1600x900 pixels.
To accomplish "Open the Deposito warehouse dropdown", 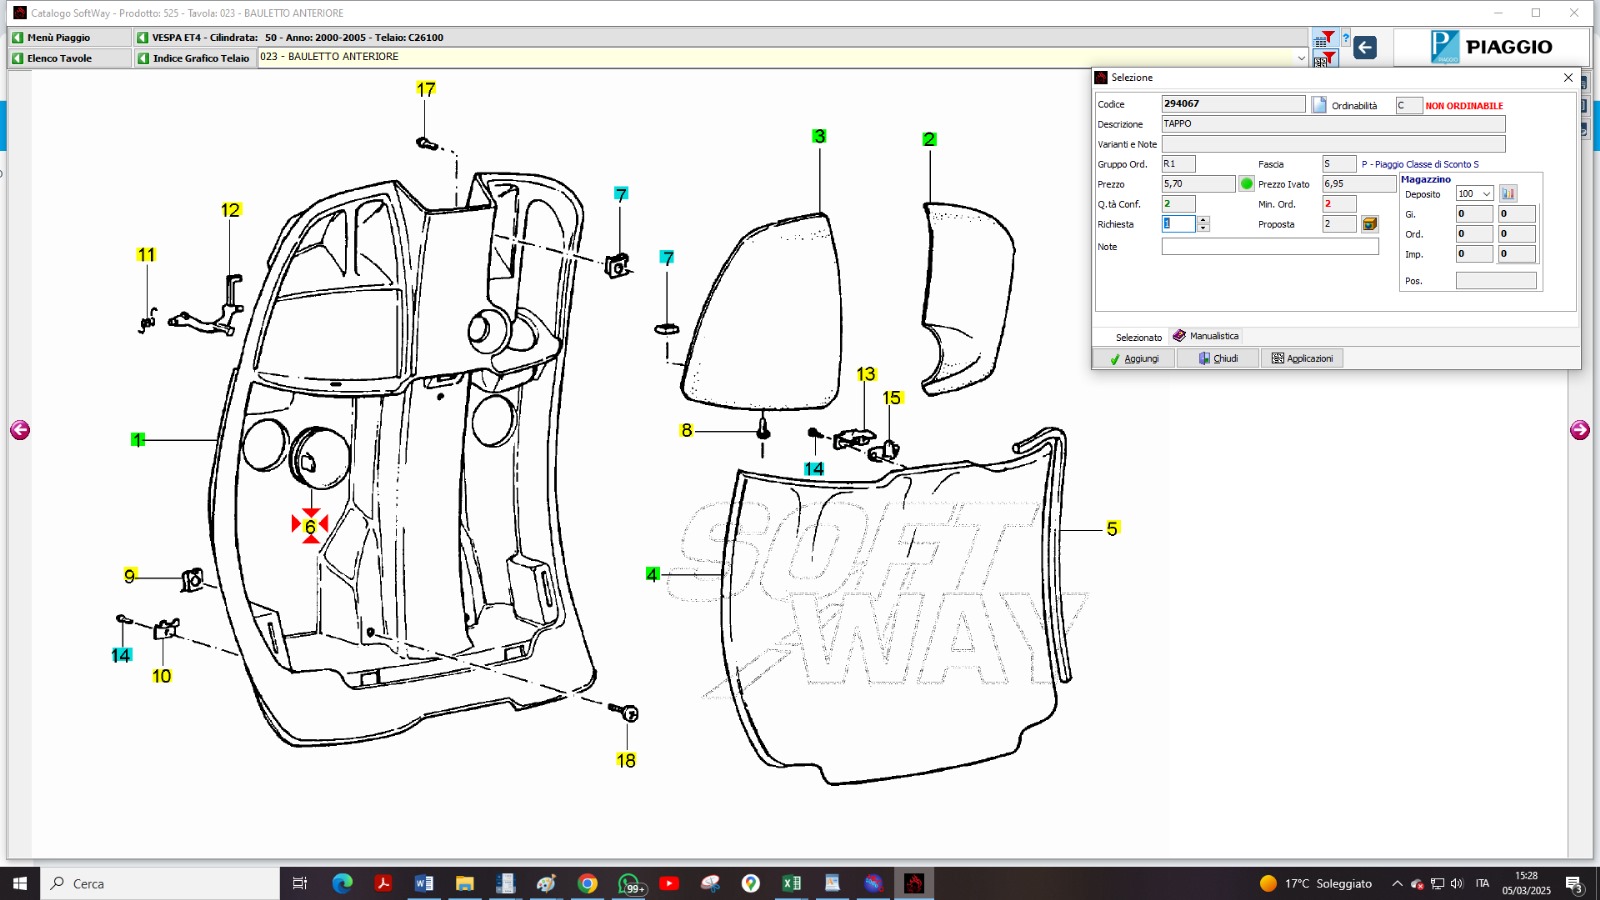I will [x=1487, y=194].
